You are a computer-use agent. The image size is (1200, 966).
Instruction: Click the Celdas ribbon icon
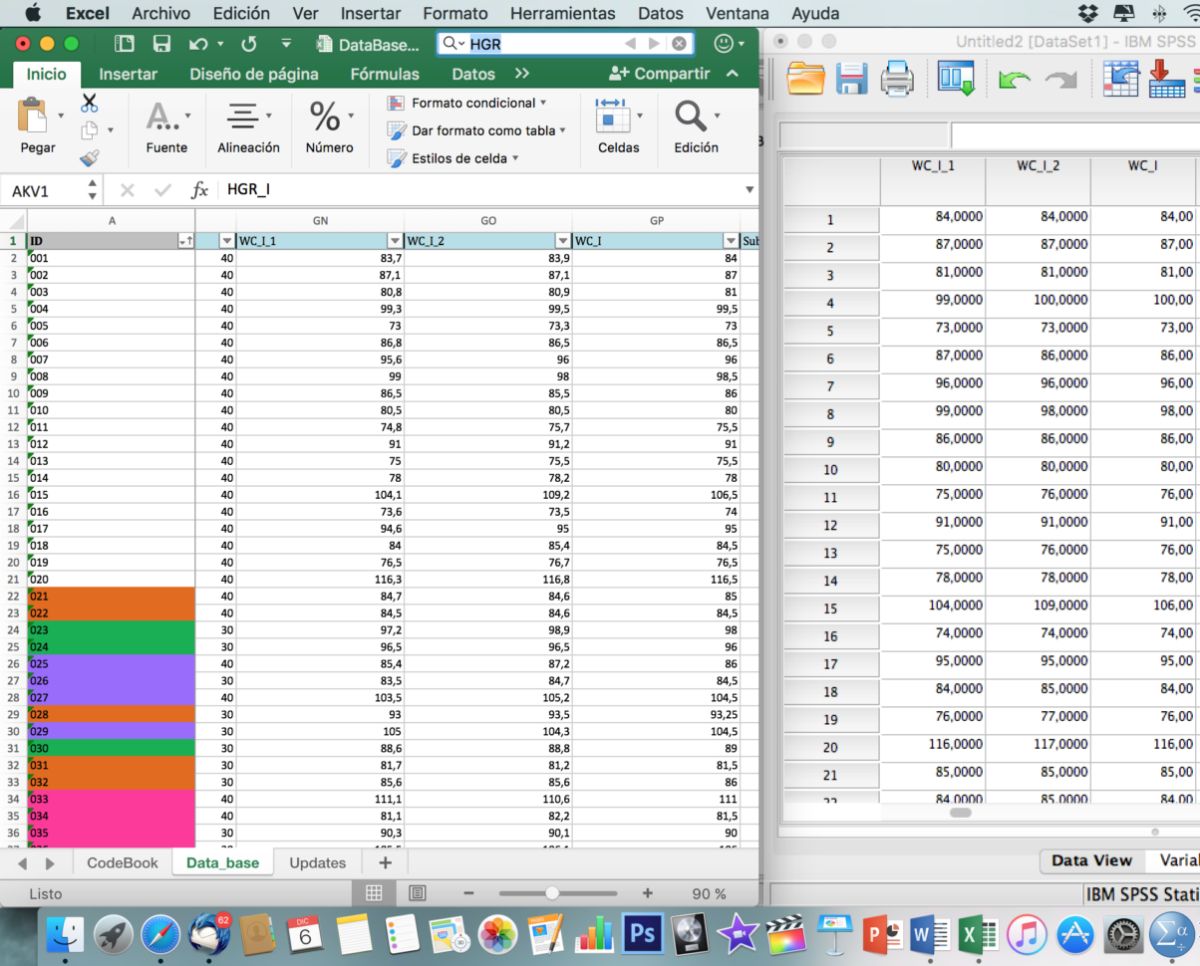[617, 120]
